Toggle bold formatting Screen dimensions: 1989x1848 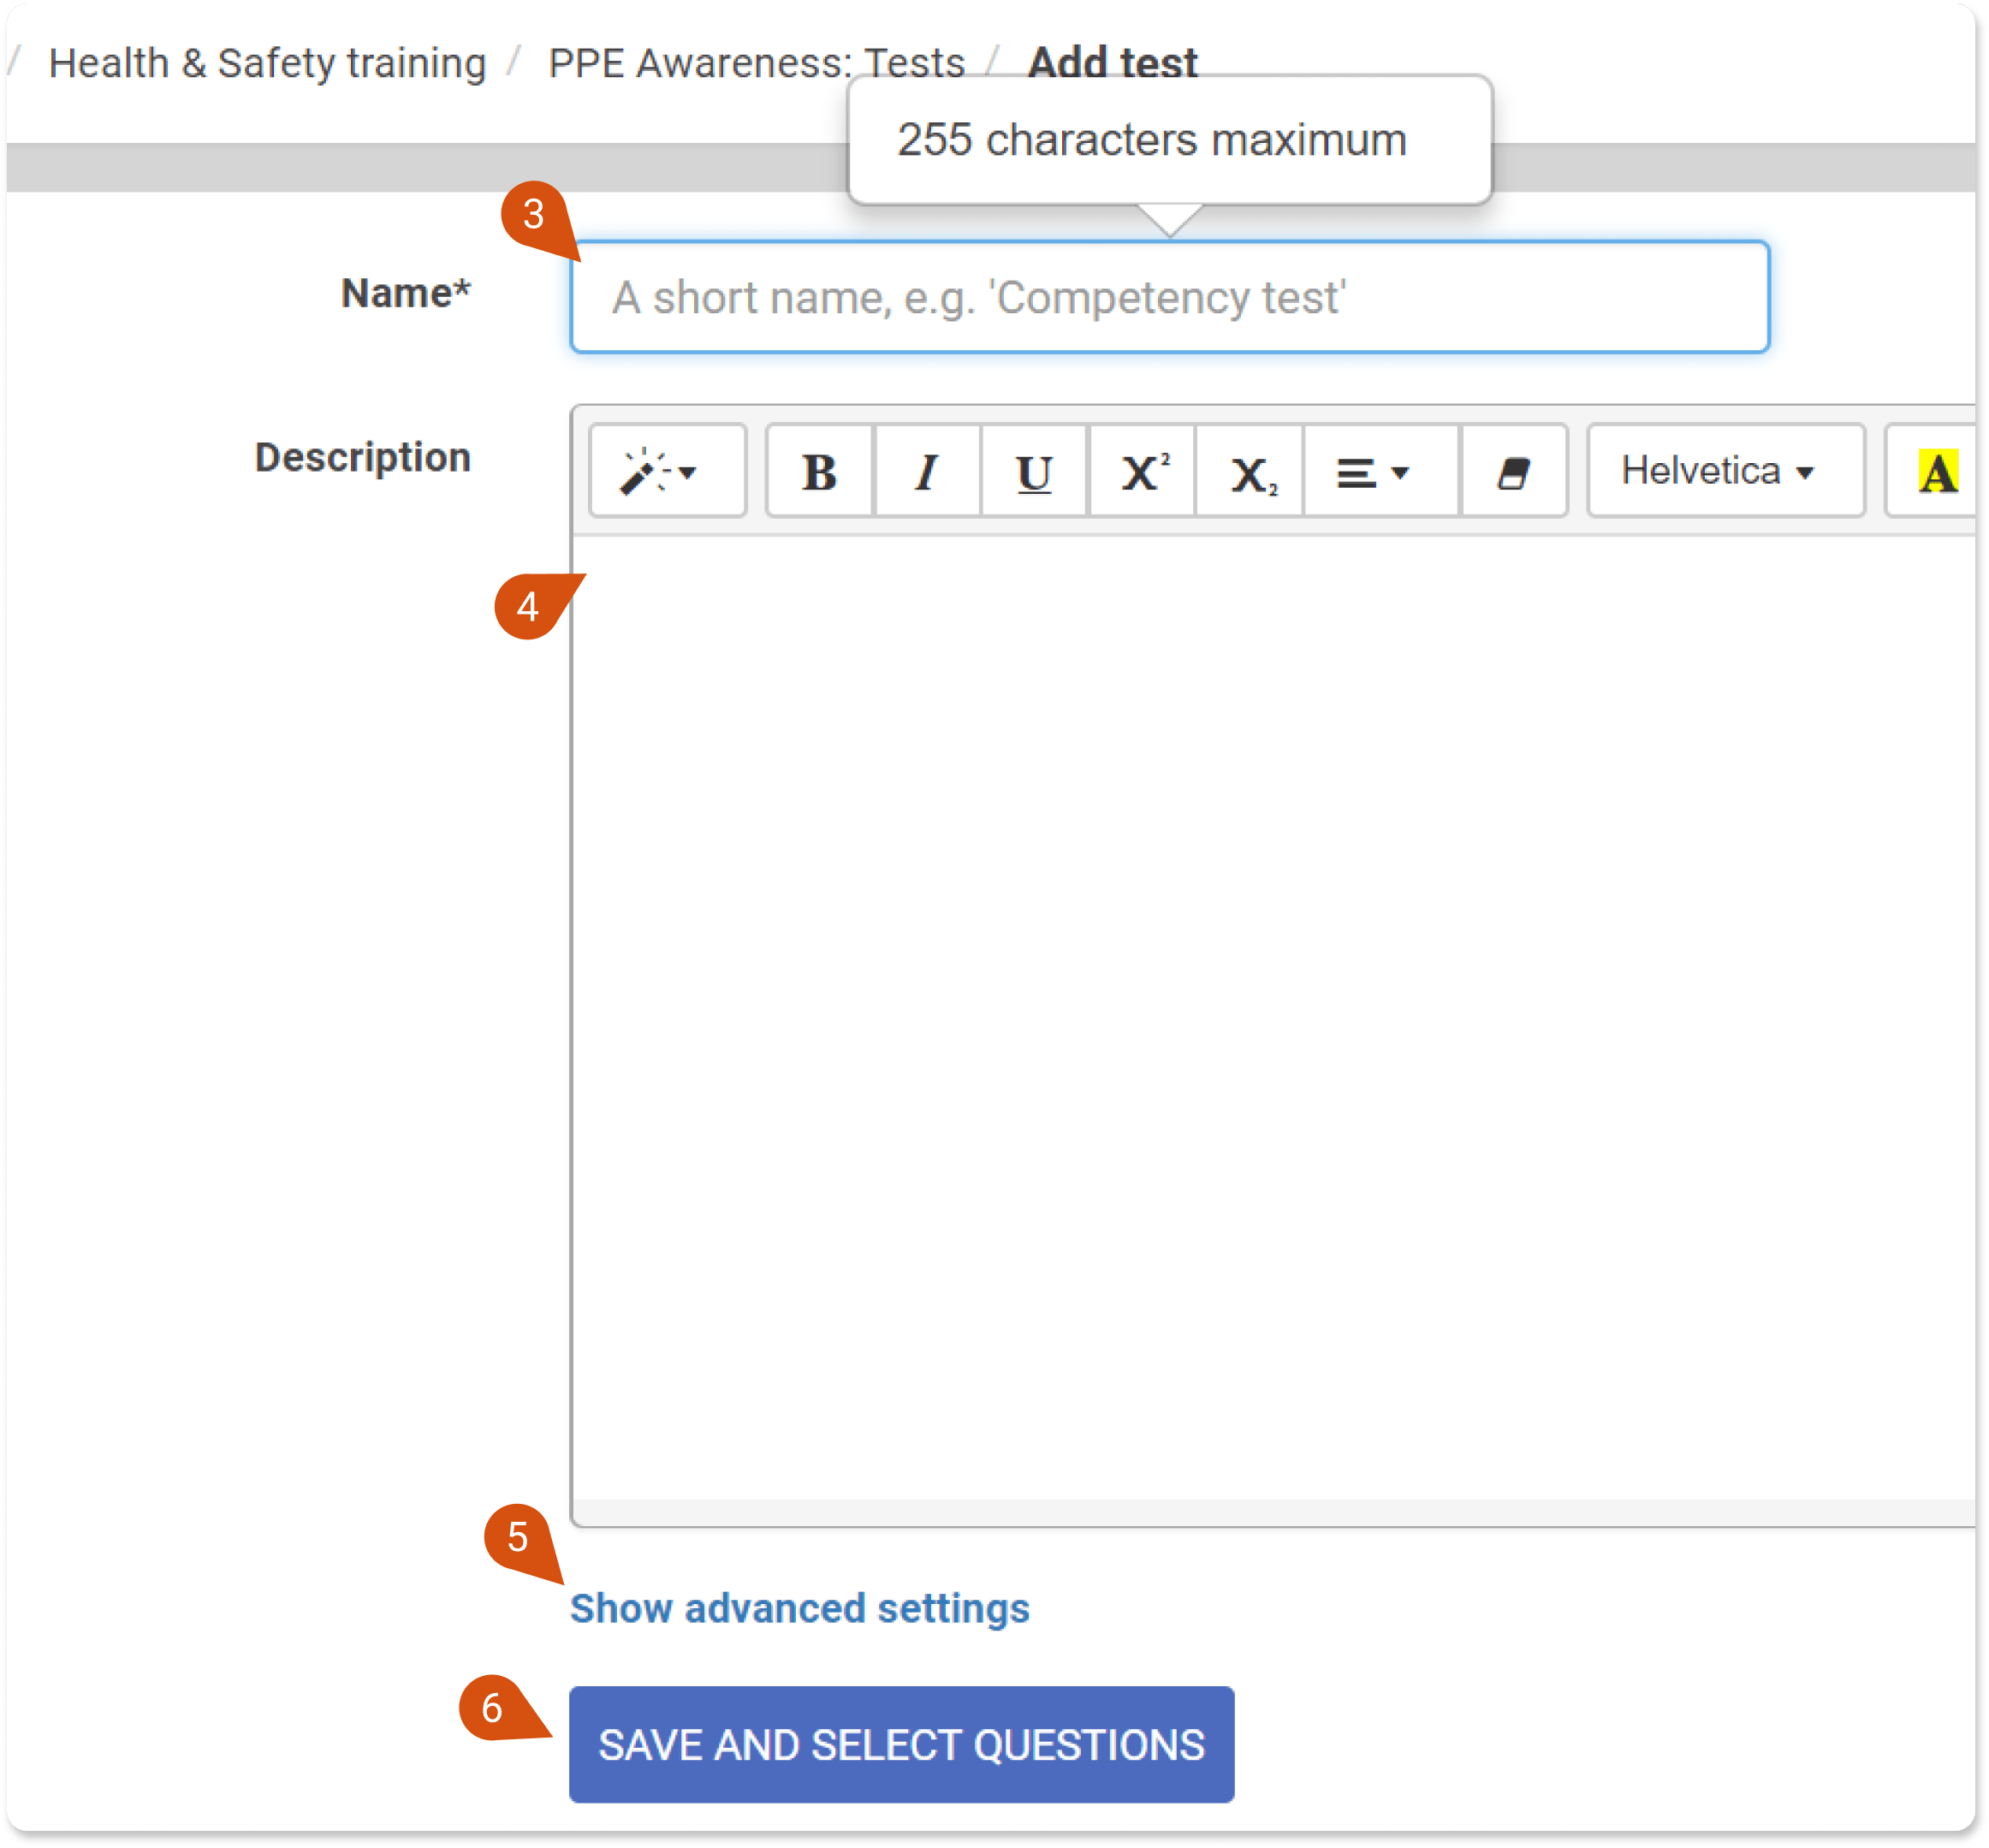click(x=819, y=472)
